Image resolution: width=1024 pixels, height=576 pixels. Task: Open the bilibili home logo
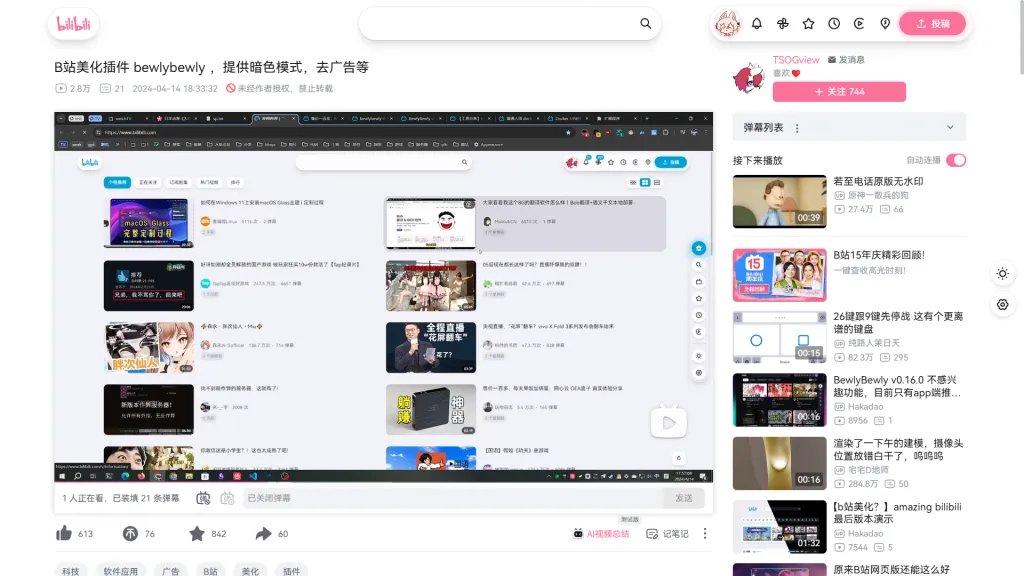[73, 24]
